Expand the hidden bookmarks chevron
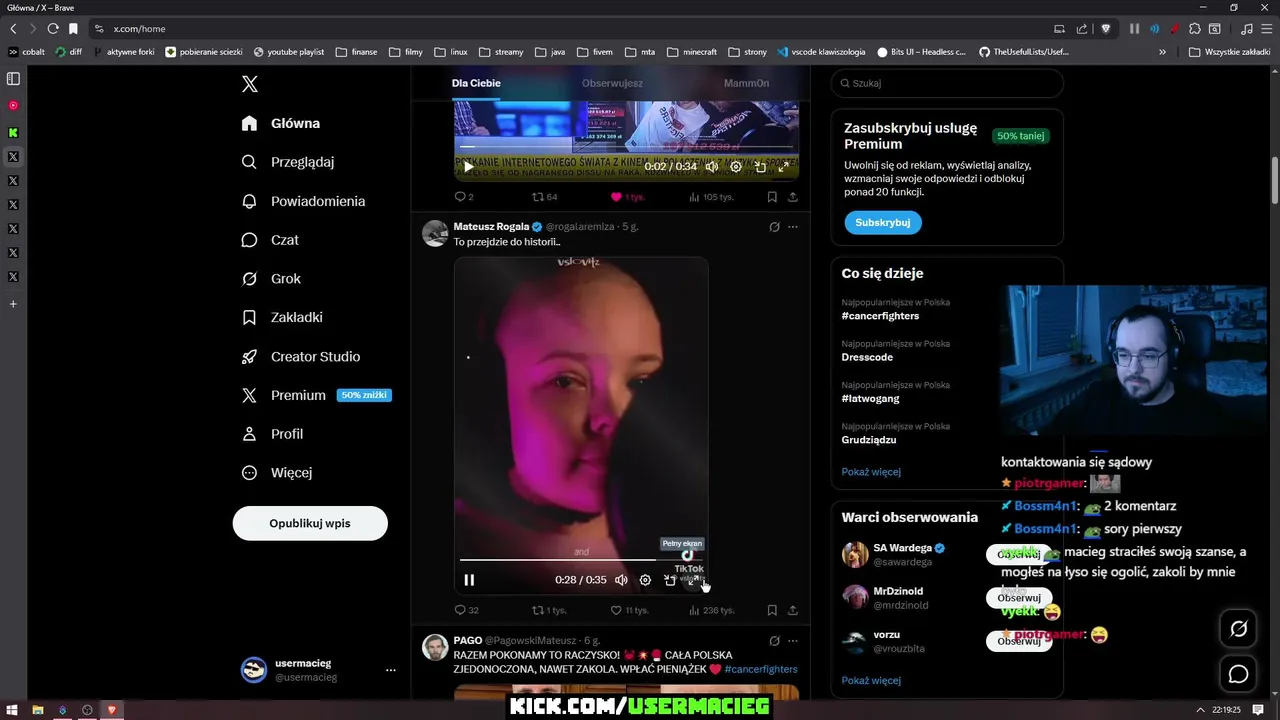The width and height of the screenshot is (1280, 720). [x=1162, y=52]
